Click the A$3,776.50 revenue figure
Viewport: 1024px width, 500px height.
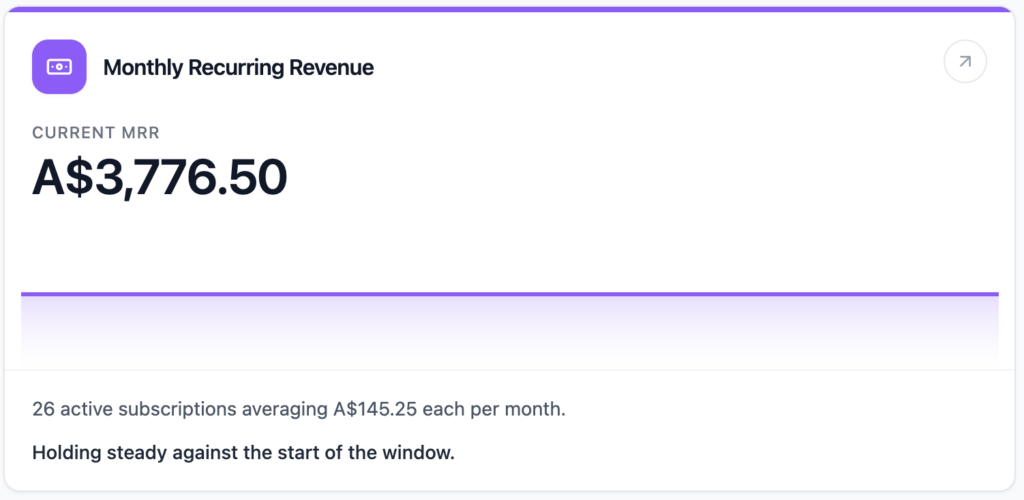(160, 178)
